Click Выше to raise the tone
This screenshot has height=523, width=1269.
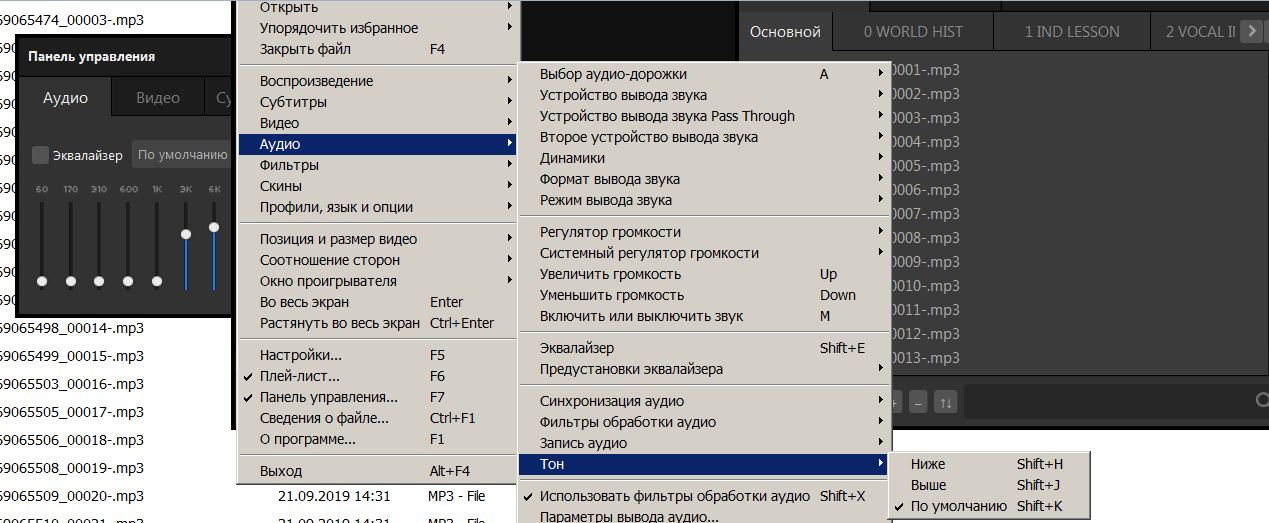[928, 485]
